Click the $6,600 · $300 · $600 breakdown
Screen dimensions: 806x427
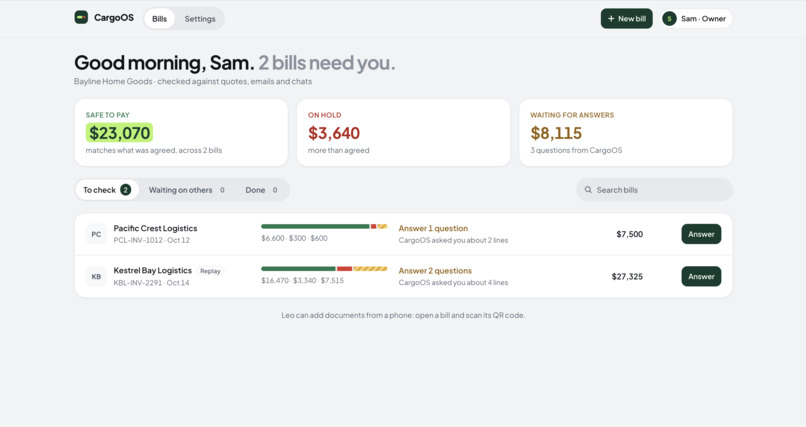(294, 238)
